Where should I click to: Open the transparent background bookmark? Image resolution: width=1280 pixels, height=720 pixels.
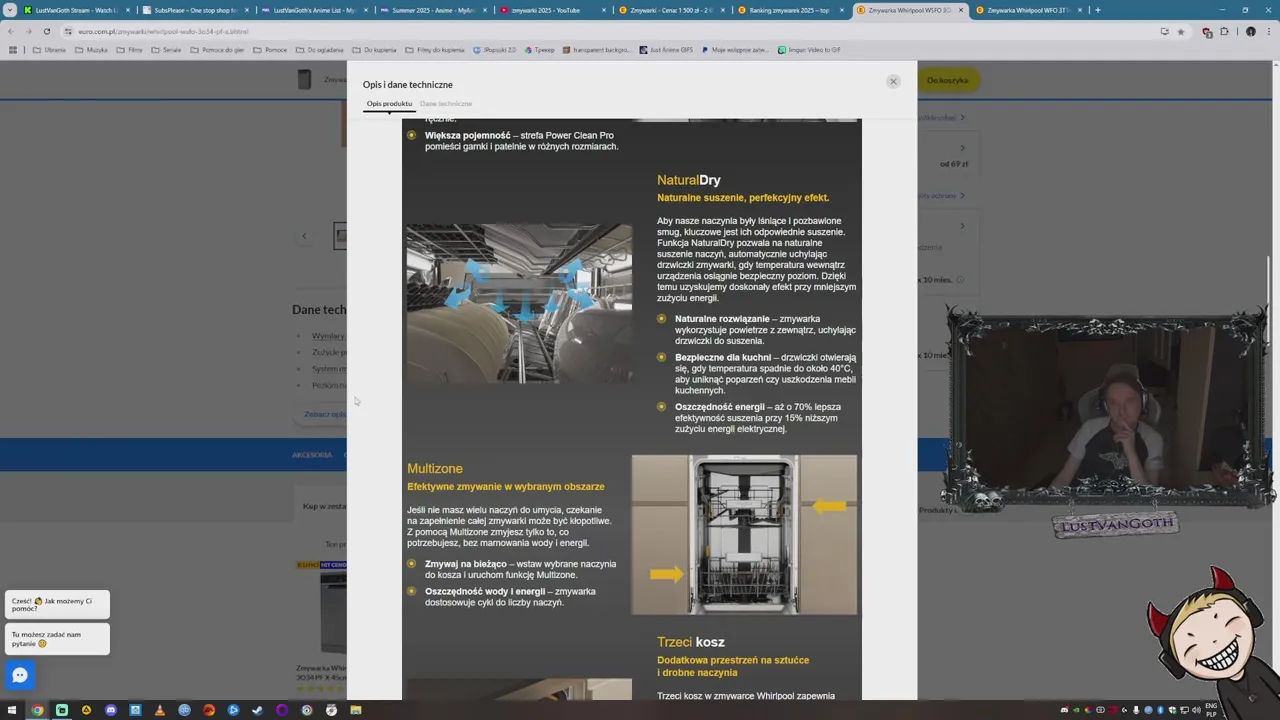(x=597, y=49)
